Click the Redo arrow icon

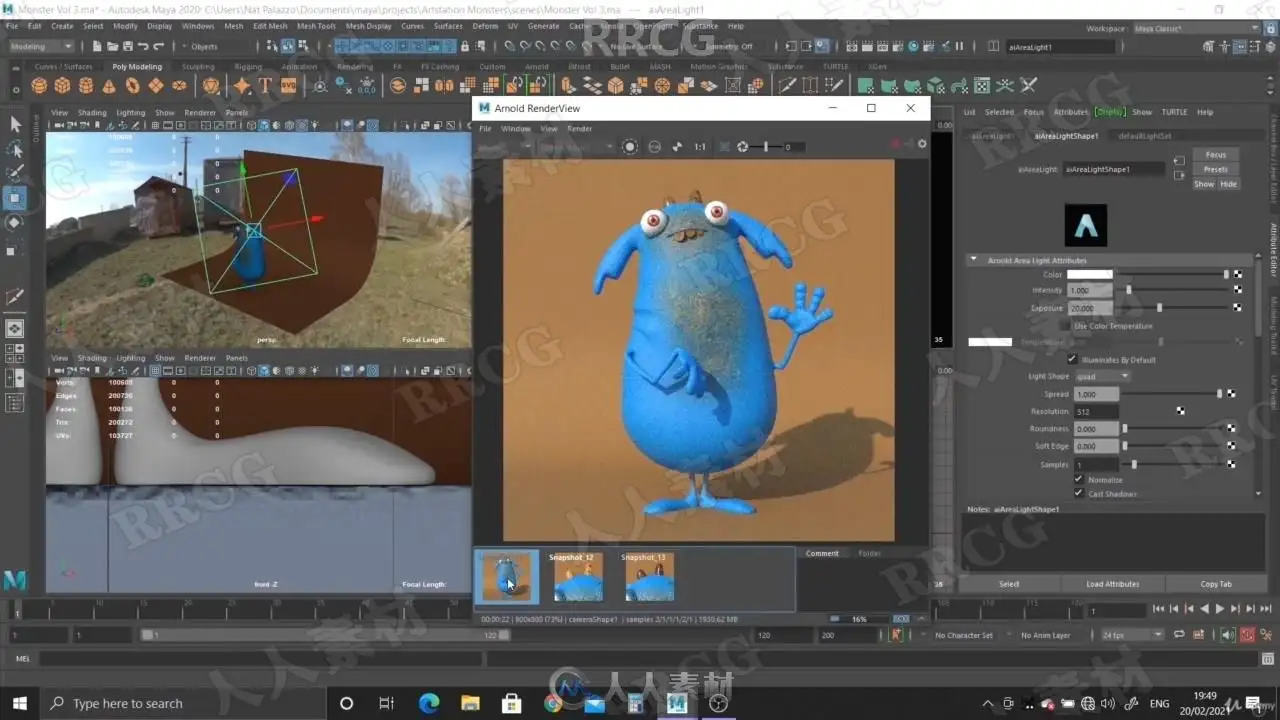pyautogui.click(x=158, y=46)
